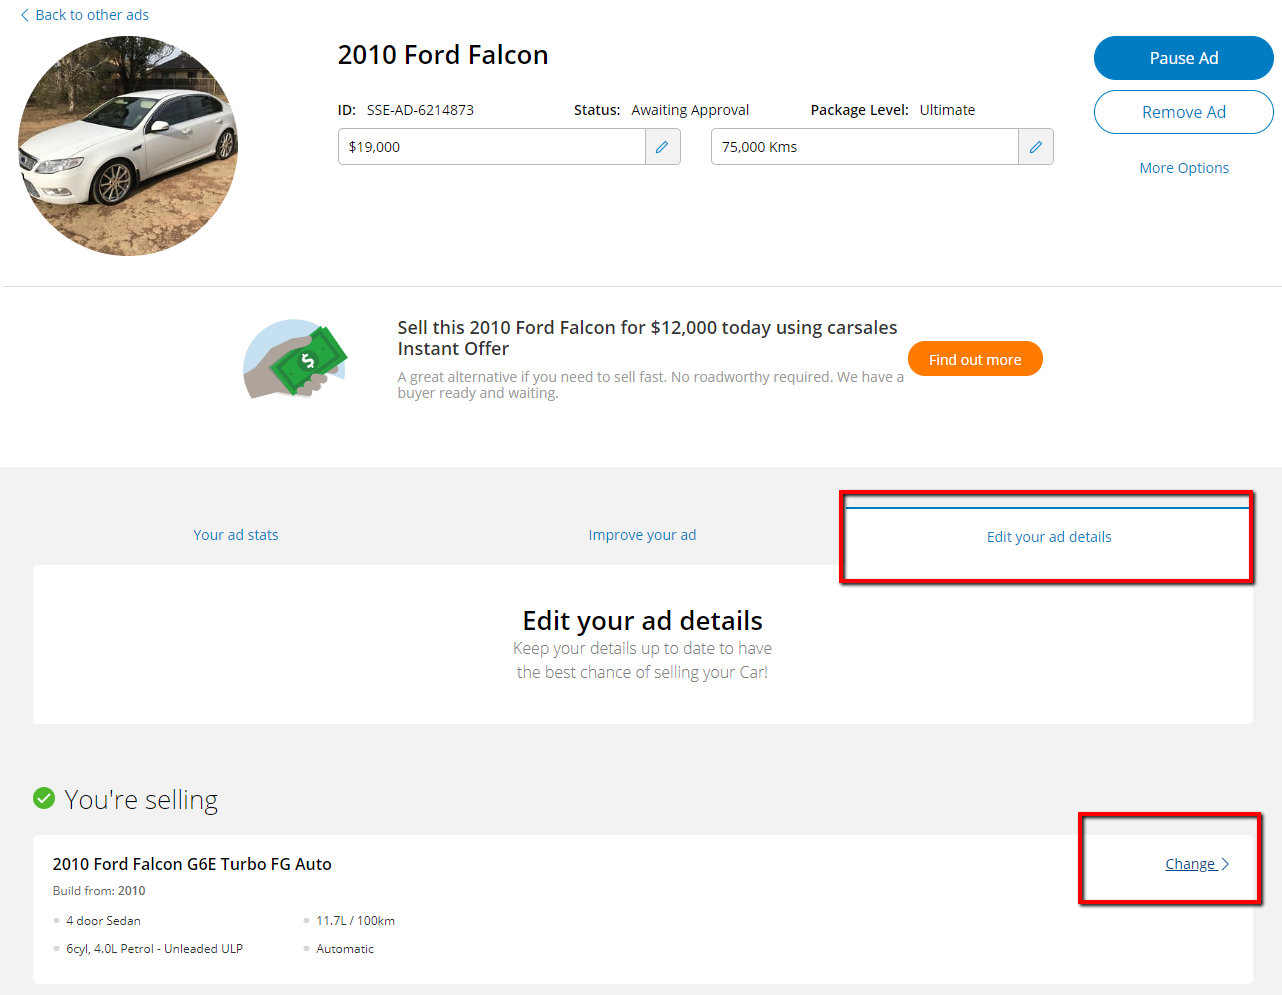1282x995 pixels.
Task: Click into the 75,000 Kms odometer field
Action: (x=865, y=147)
